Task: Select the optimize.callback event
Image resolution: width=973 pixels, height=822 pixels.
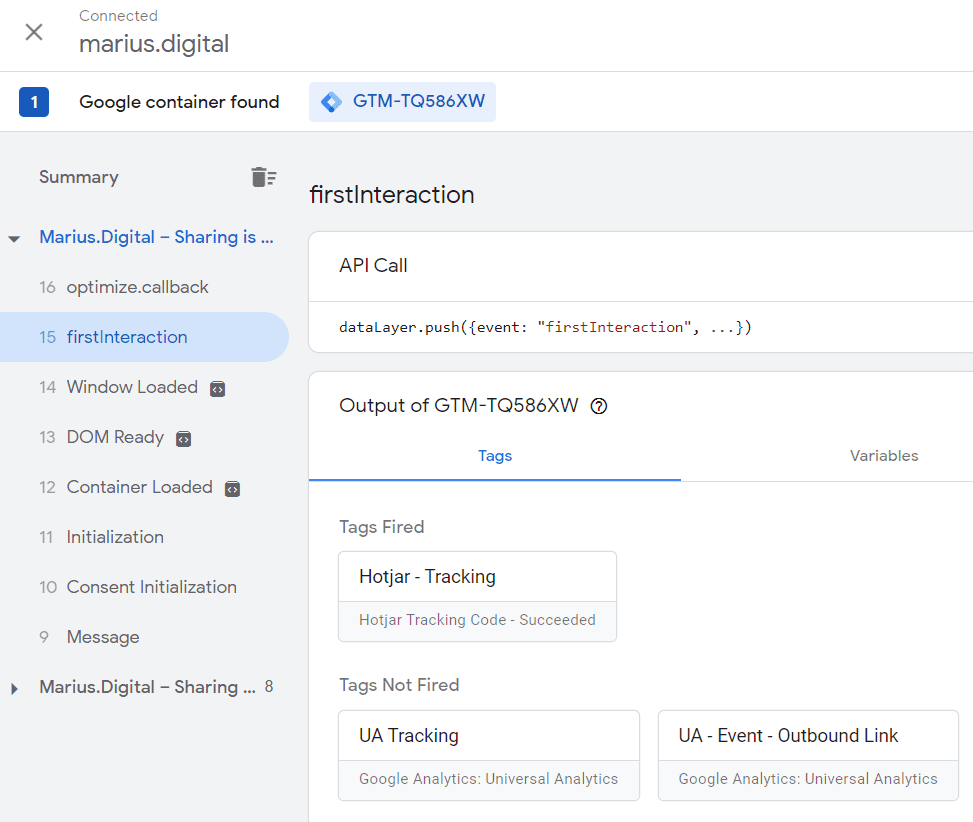Action: pos(144,287)
